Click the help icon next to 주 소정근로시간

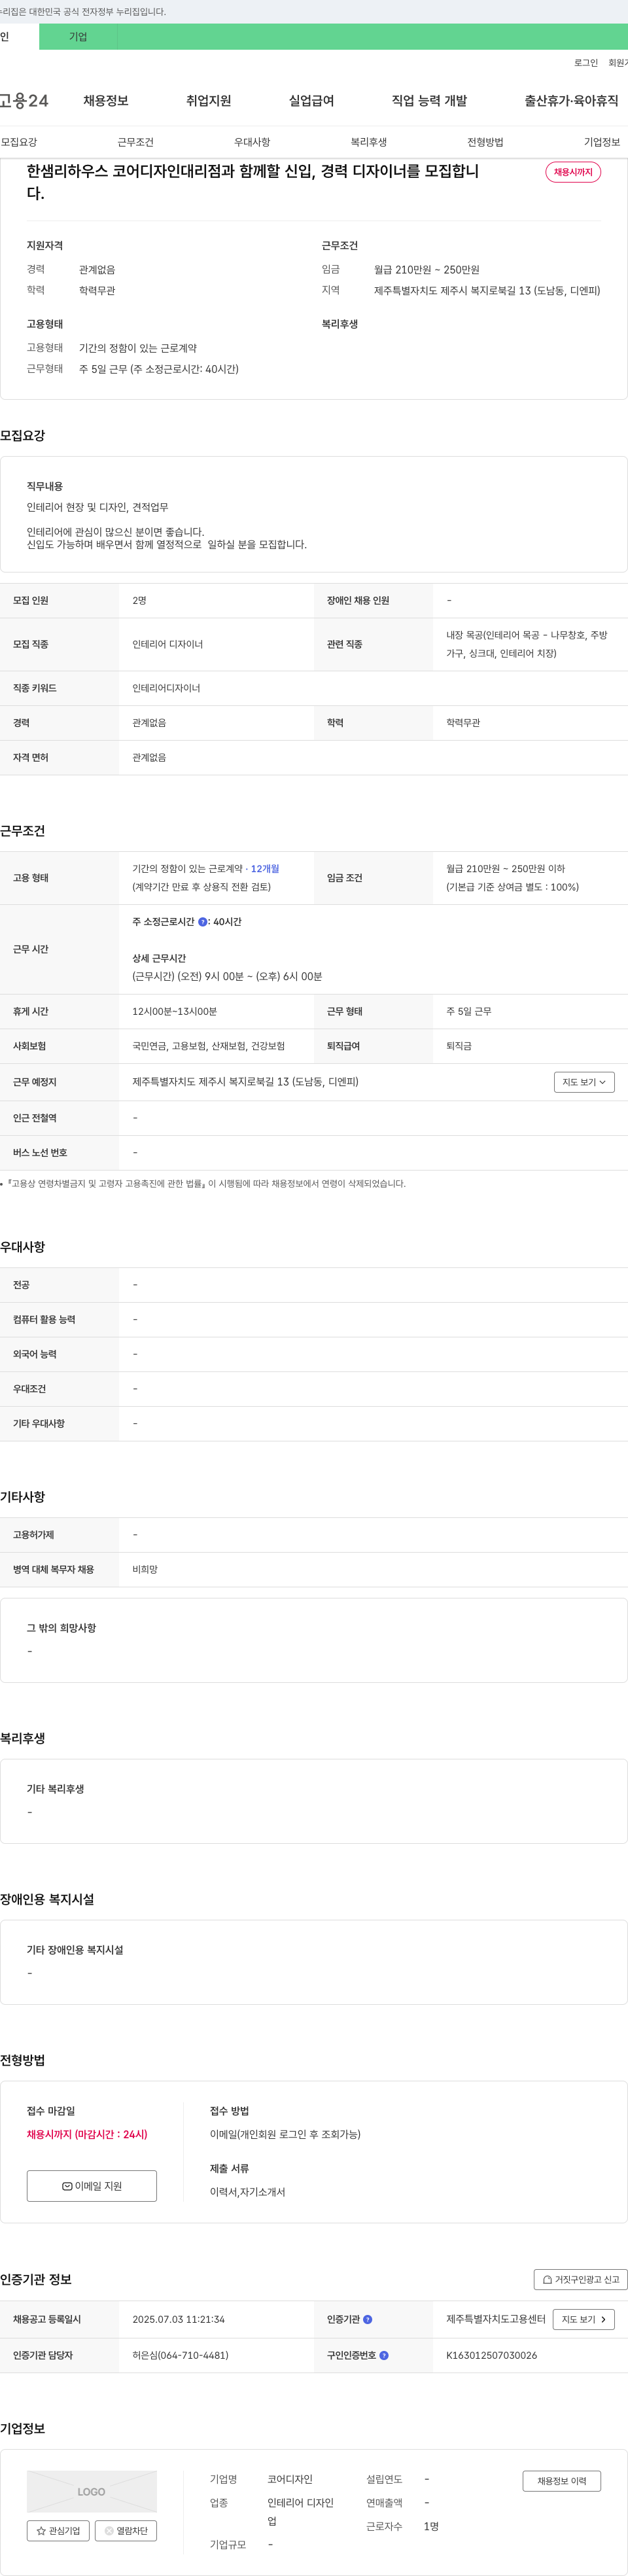tap(203, 922)
